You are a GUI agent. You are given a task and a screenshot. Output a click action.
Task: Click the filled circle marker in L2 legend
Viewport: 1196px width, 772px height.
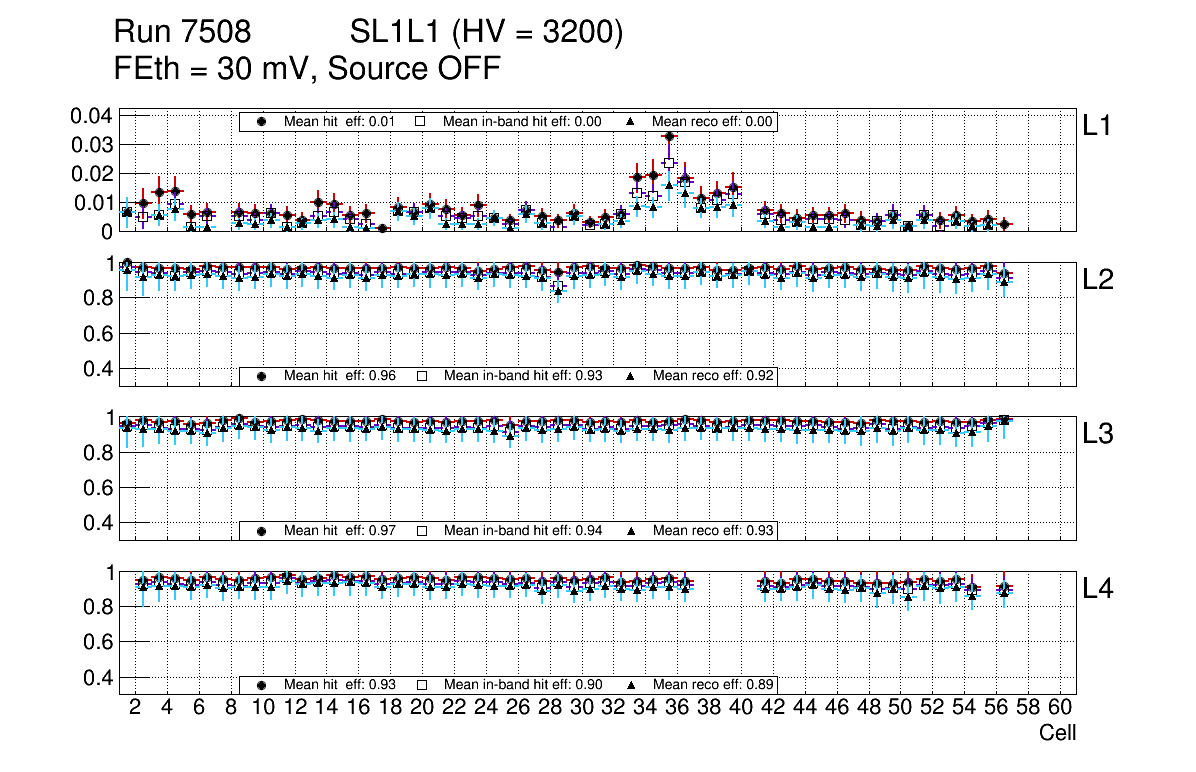262,376
